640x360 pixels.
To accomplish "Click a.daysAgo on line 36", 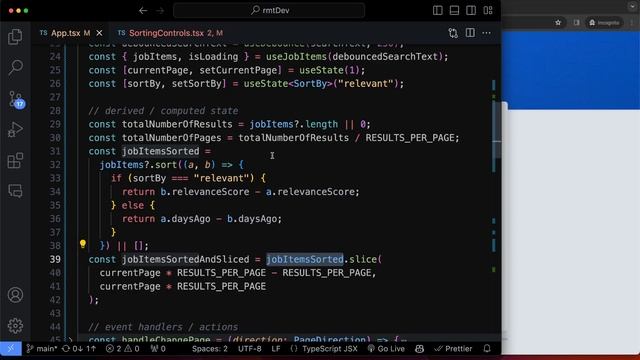I will (185, 219).
